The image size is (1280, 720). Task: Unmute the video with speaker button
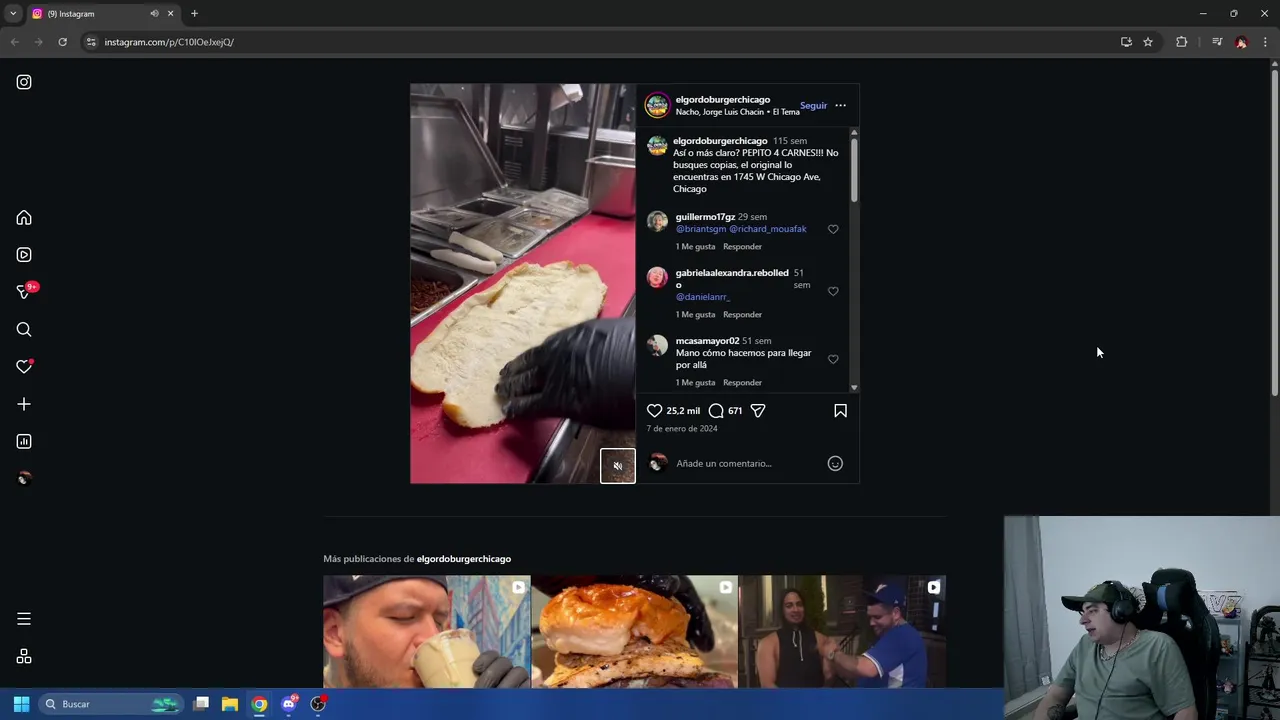[x=617, y=466]
